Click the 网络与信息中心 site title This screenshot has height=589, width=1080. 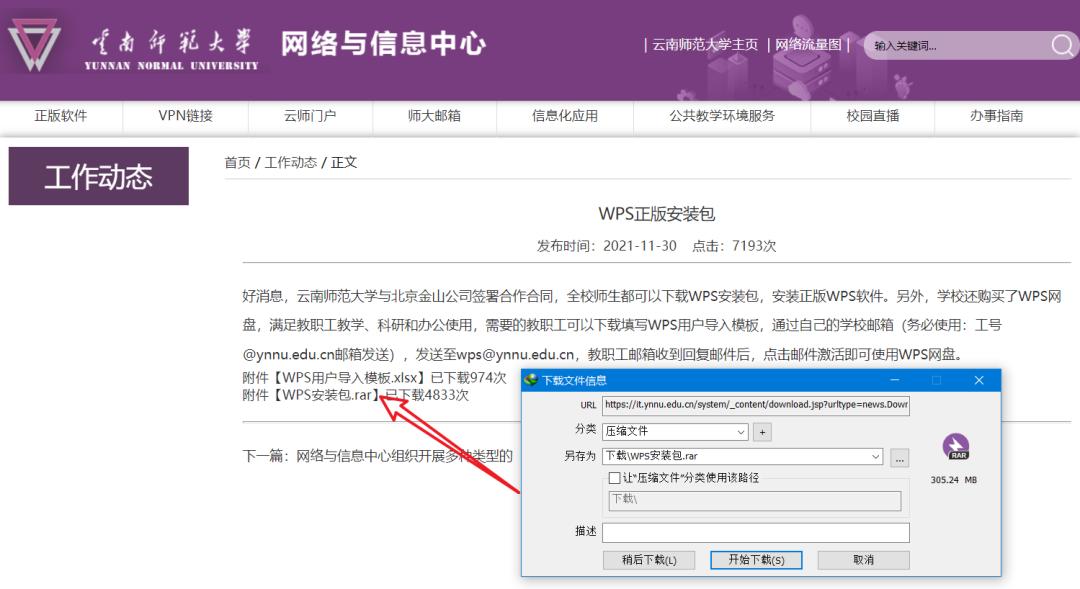point(383,43)
